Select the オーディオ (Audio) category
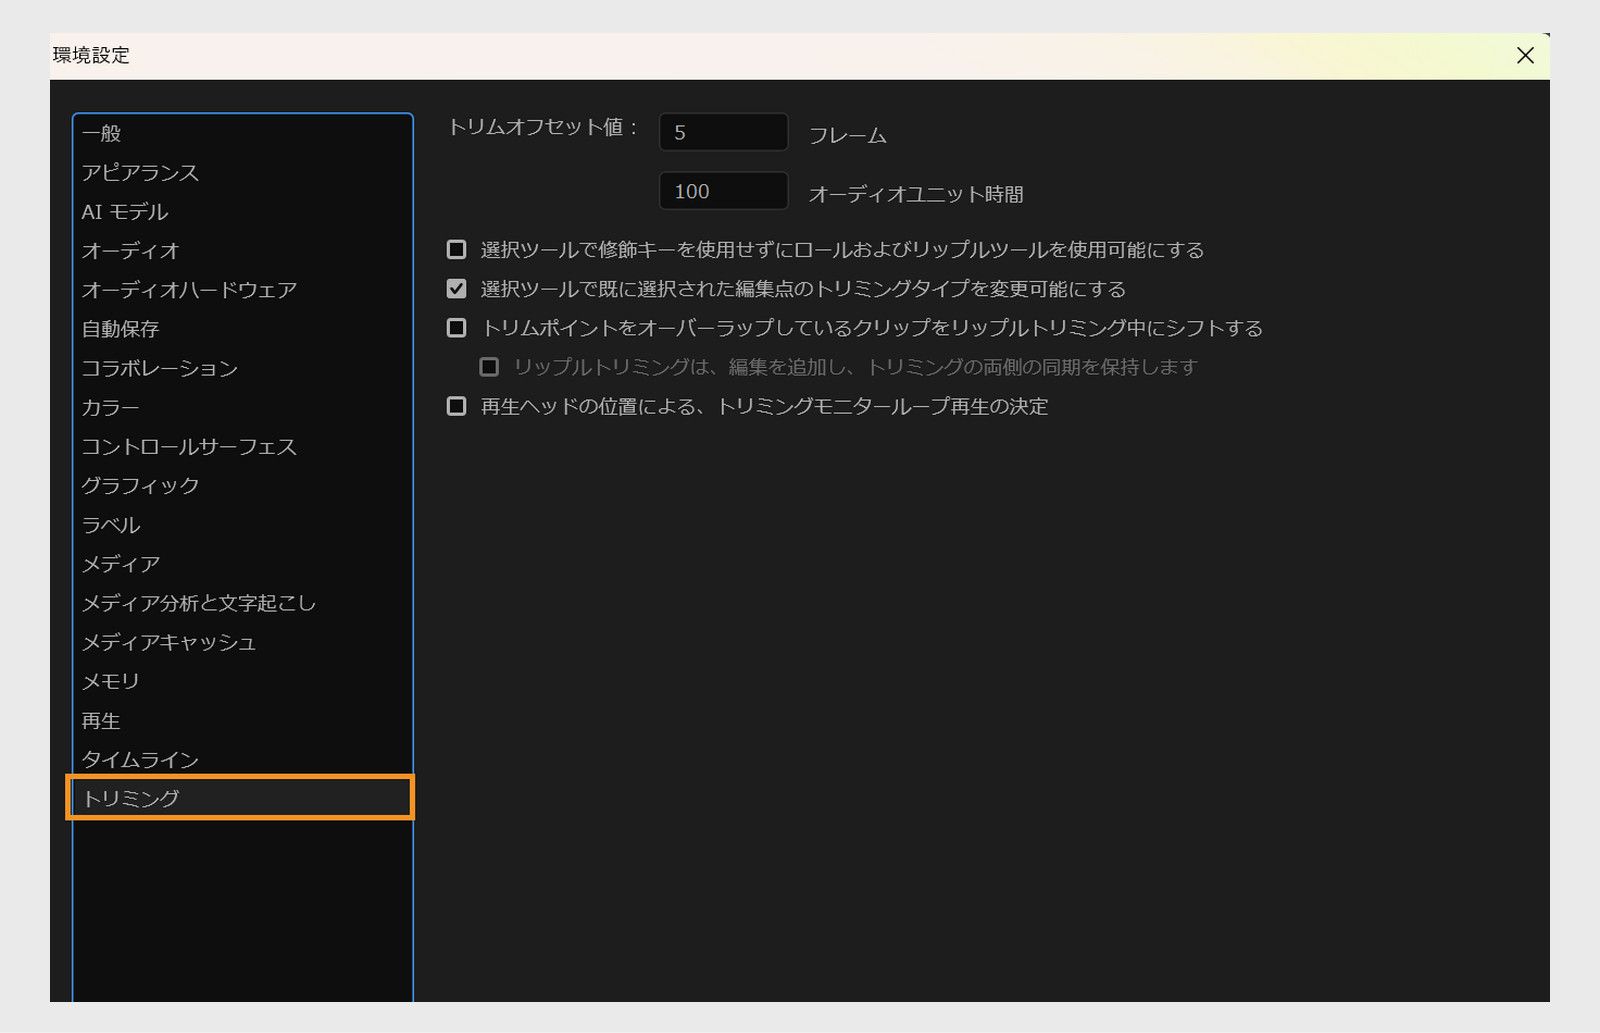The image size is (1600, 1033). 131,251
